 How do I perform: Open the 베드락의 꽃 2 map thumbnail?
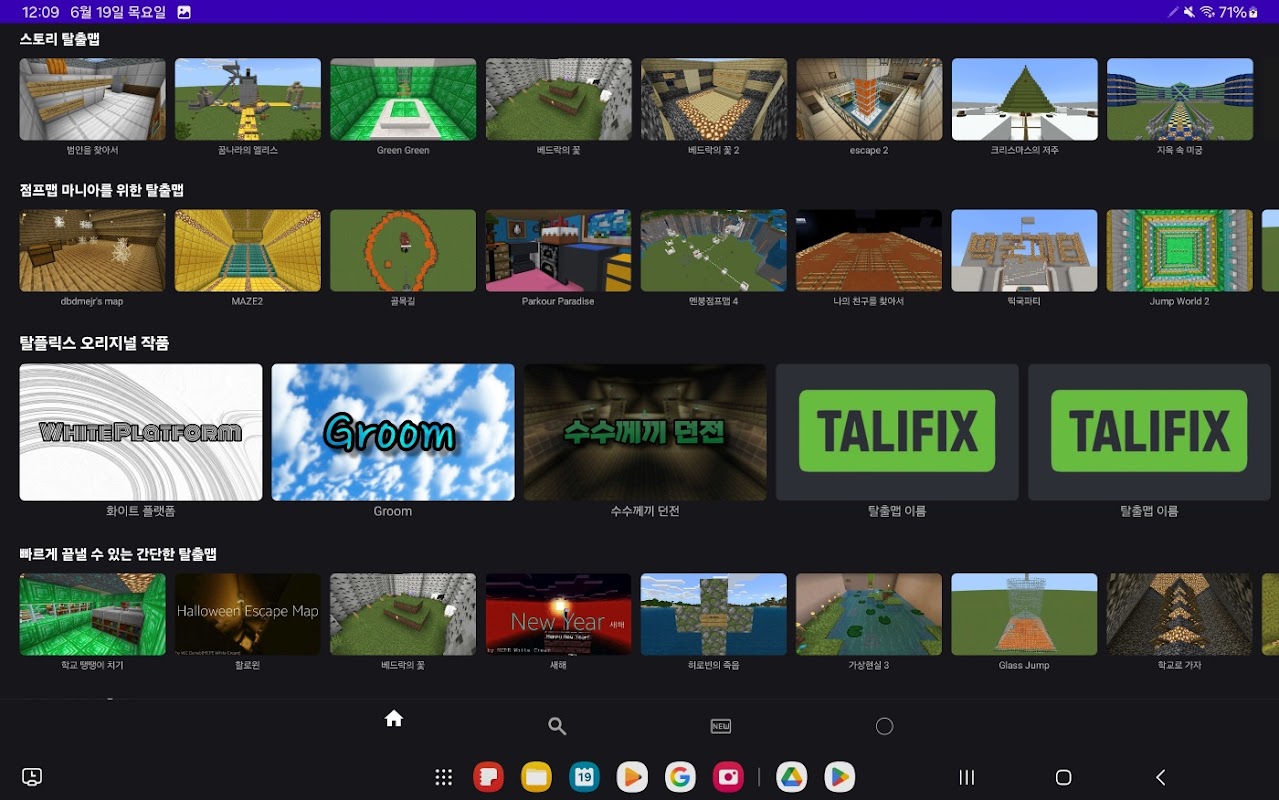coord(714,99)
